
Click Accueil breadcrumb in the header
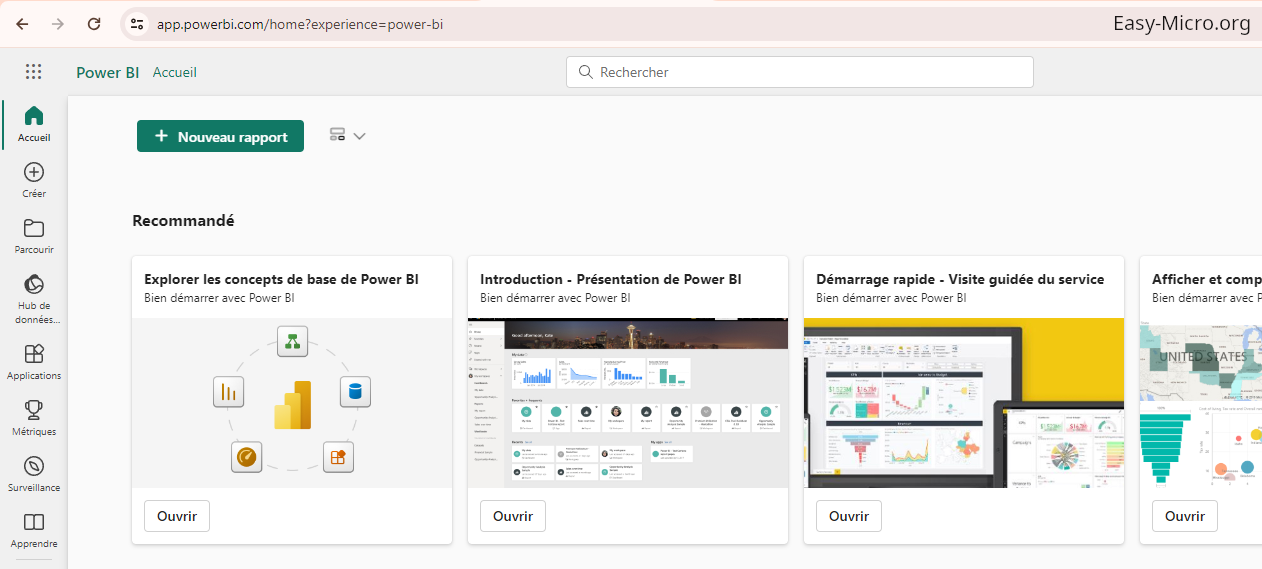click(x=175, y=72)
